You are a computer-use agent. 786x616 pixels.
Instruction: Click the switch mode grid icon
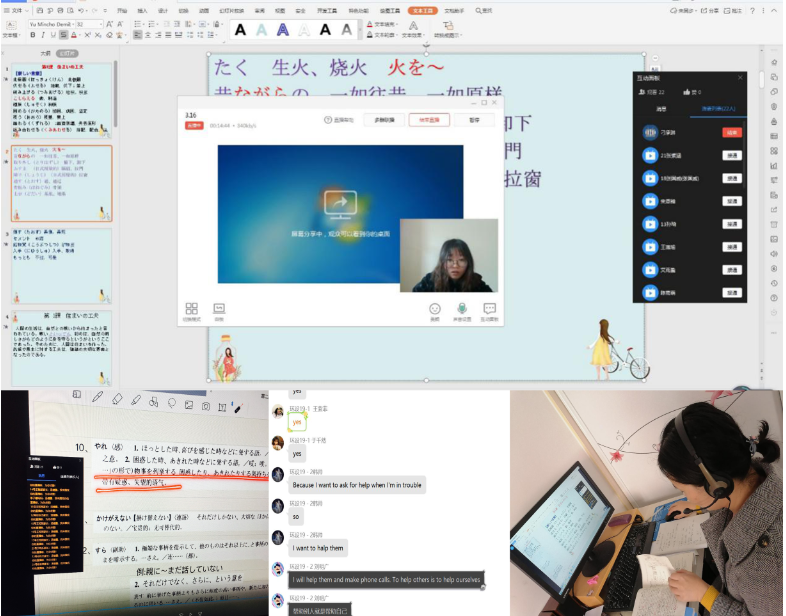pos(191,310)
